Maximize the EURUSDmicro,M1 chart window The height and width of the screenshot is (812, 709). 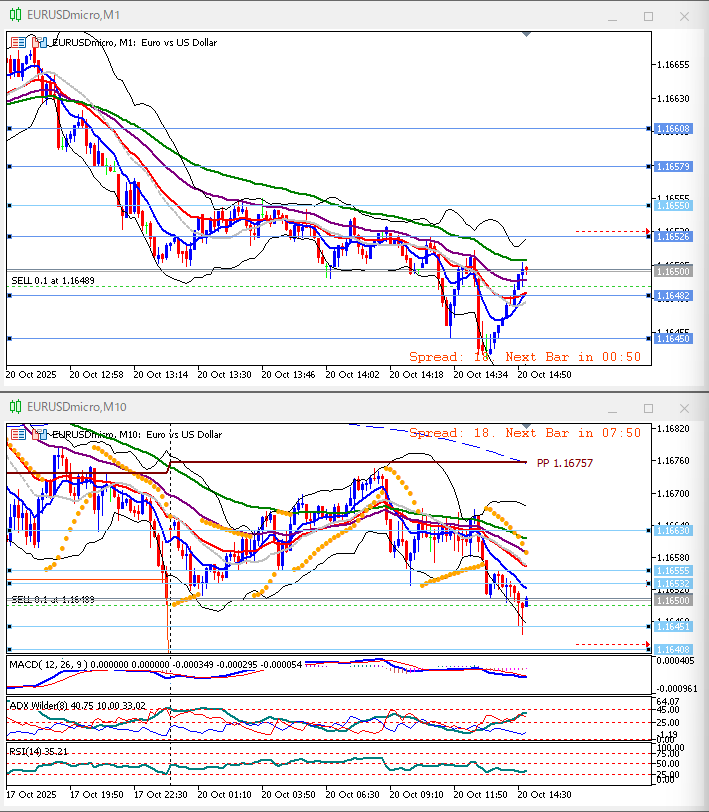(648, 16)
